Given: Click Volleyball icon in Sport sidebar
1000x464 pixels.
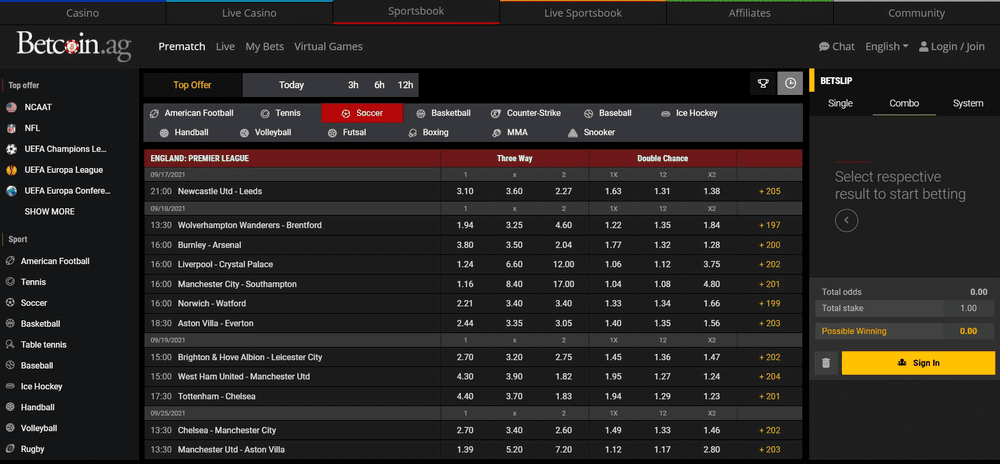Looking at the screenshot, I should coord(10,428).
